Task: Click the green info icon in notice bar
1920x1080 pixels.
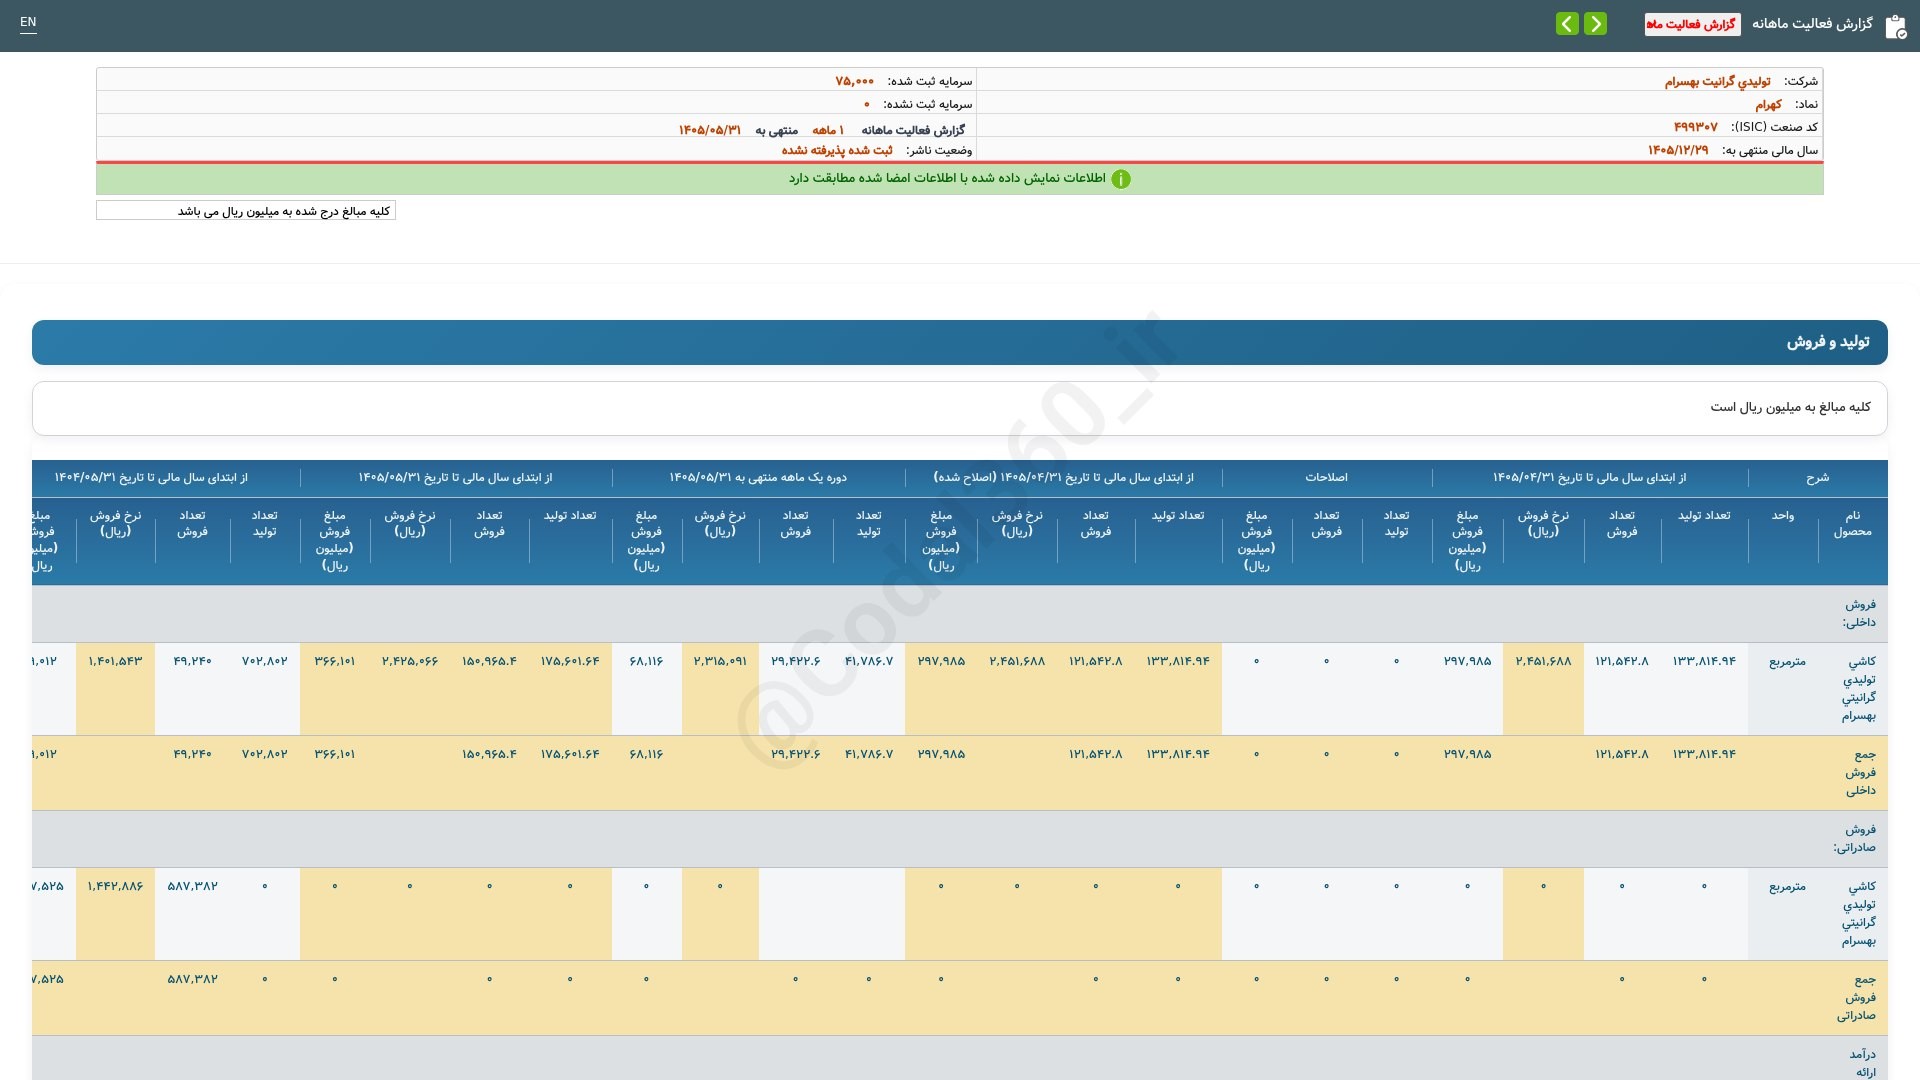Action: click(1121, 179)
